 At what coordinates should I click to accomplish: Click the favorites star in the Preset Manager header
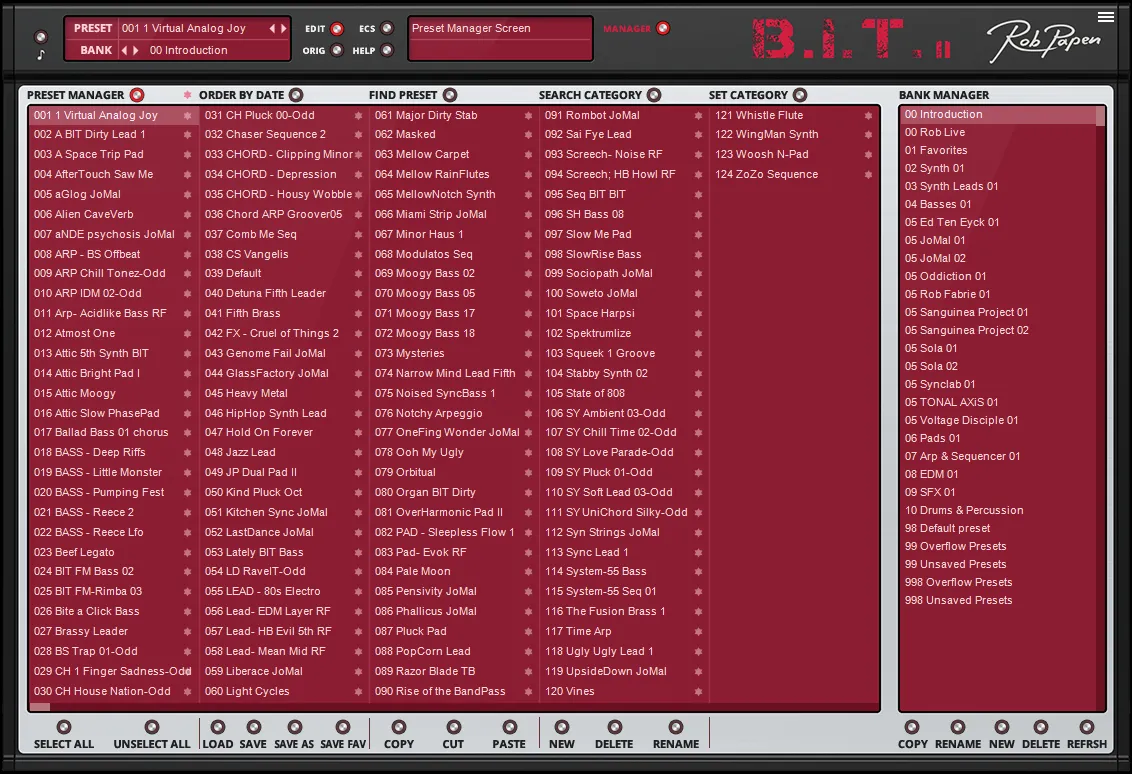pyautogui.click(x=188, y=95)
